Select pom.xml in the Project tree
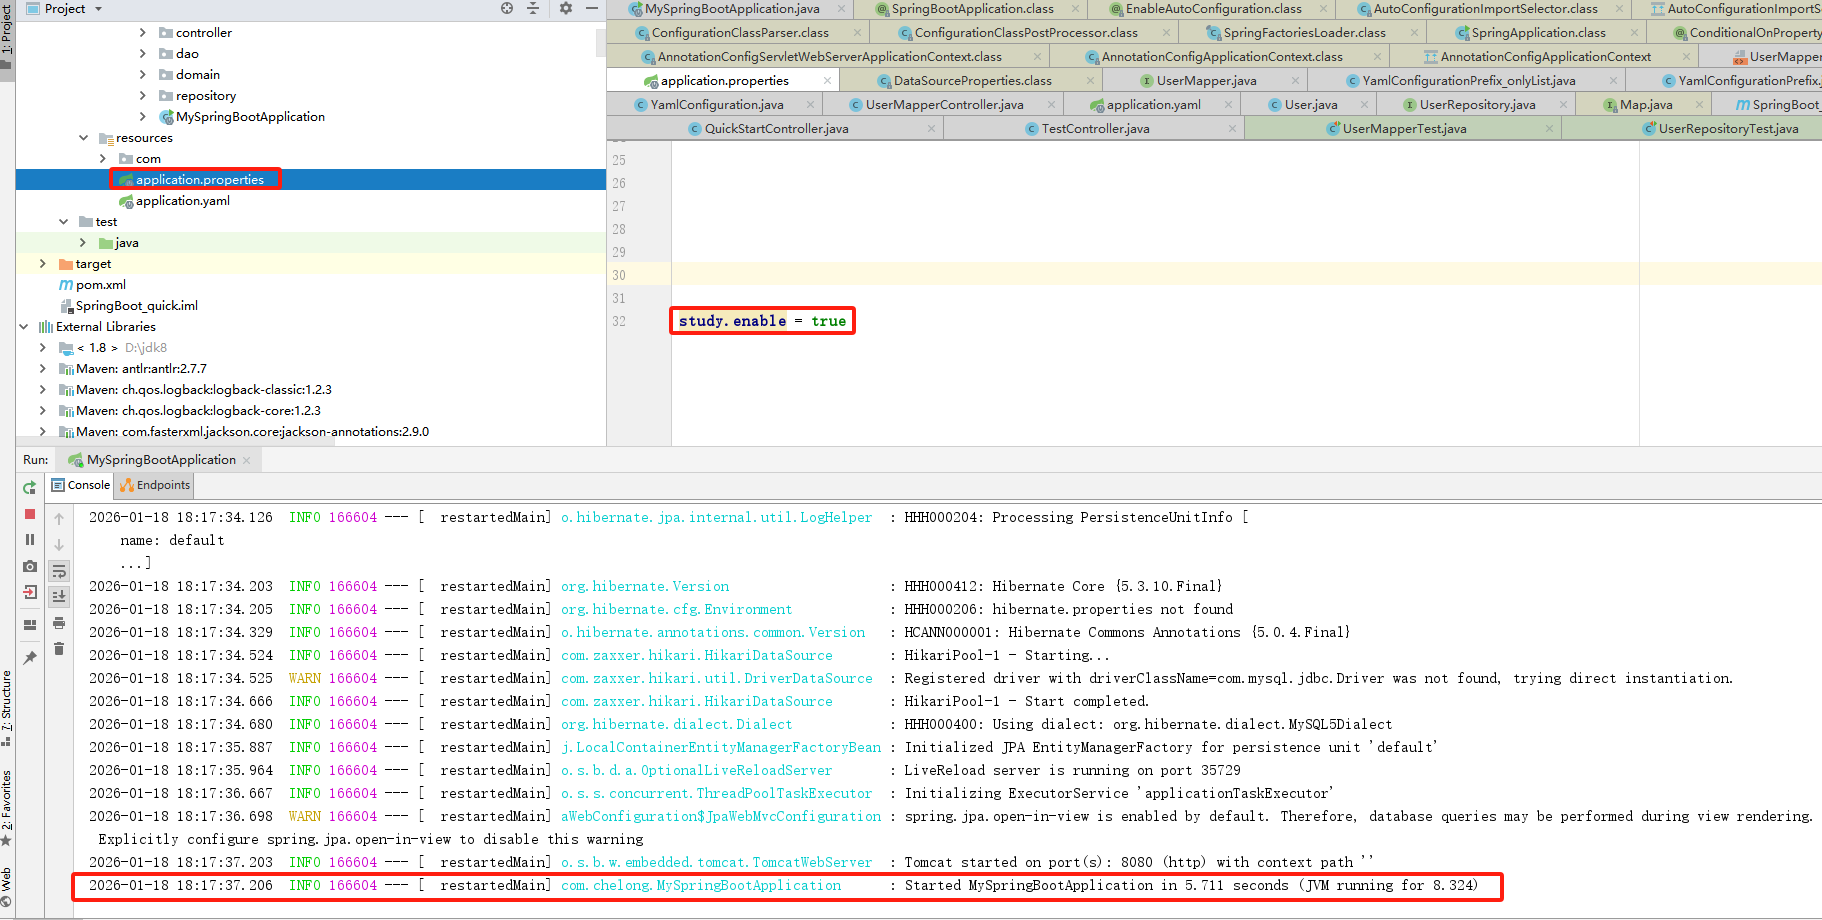This screenshot has width=1822, height=920. click(101, 285)
